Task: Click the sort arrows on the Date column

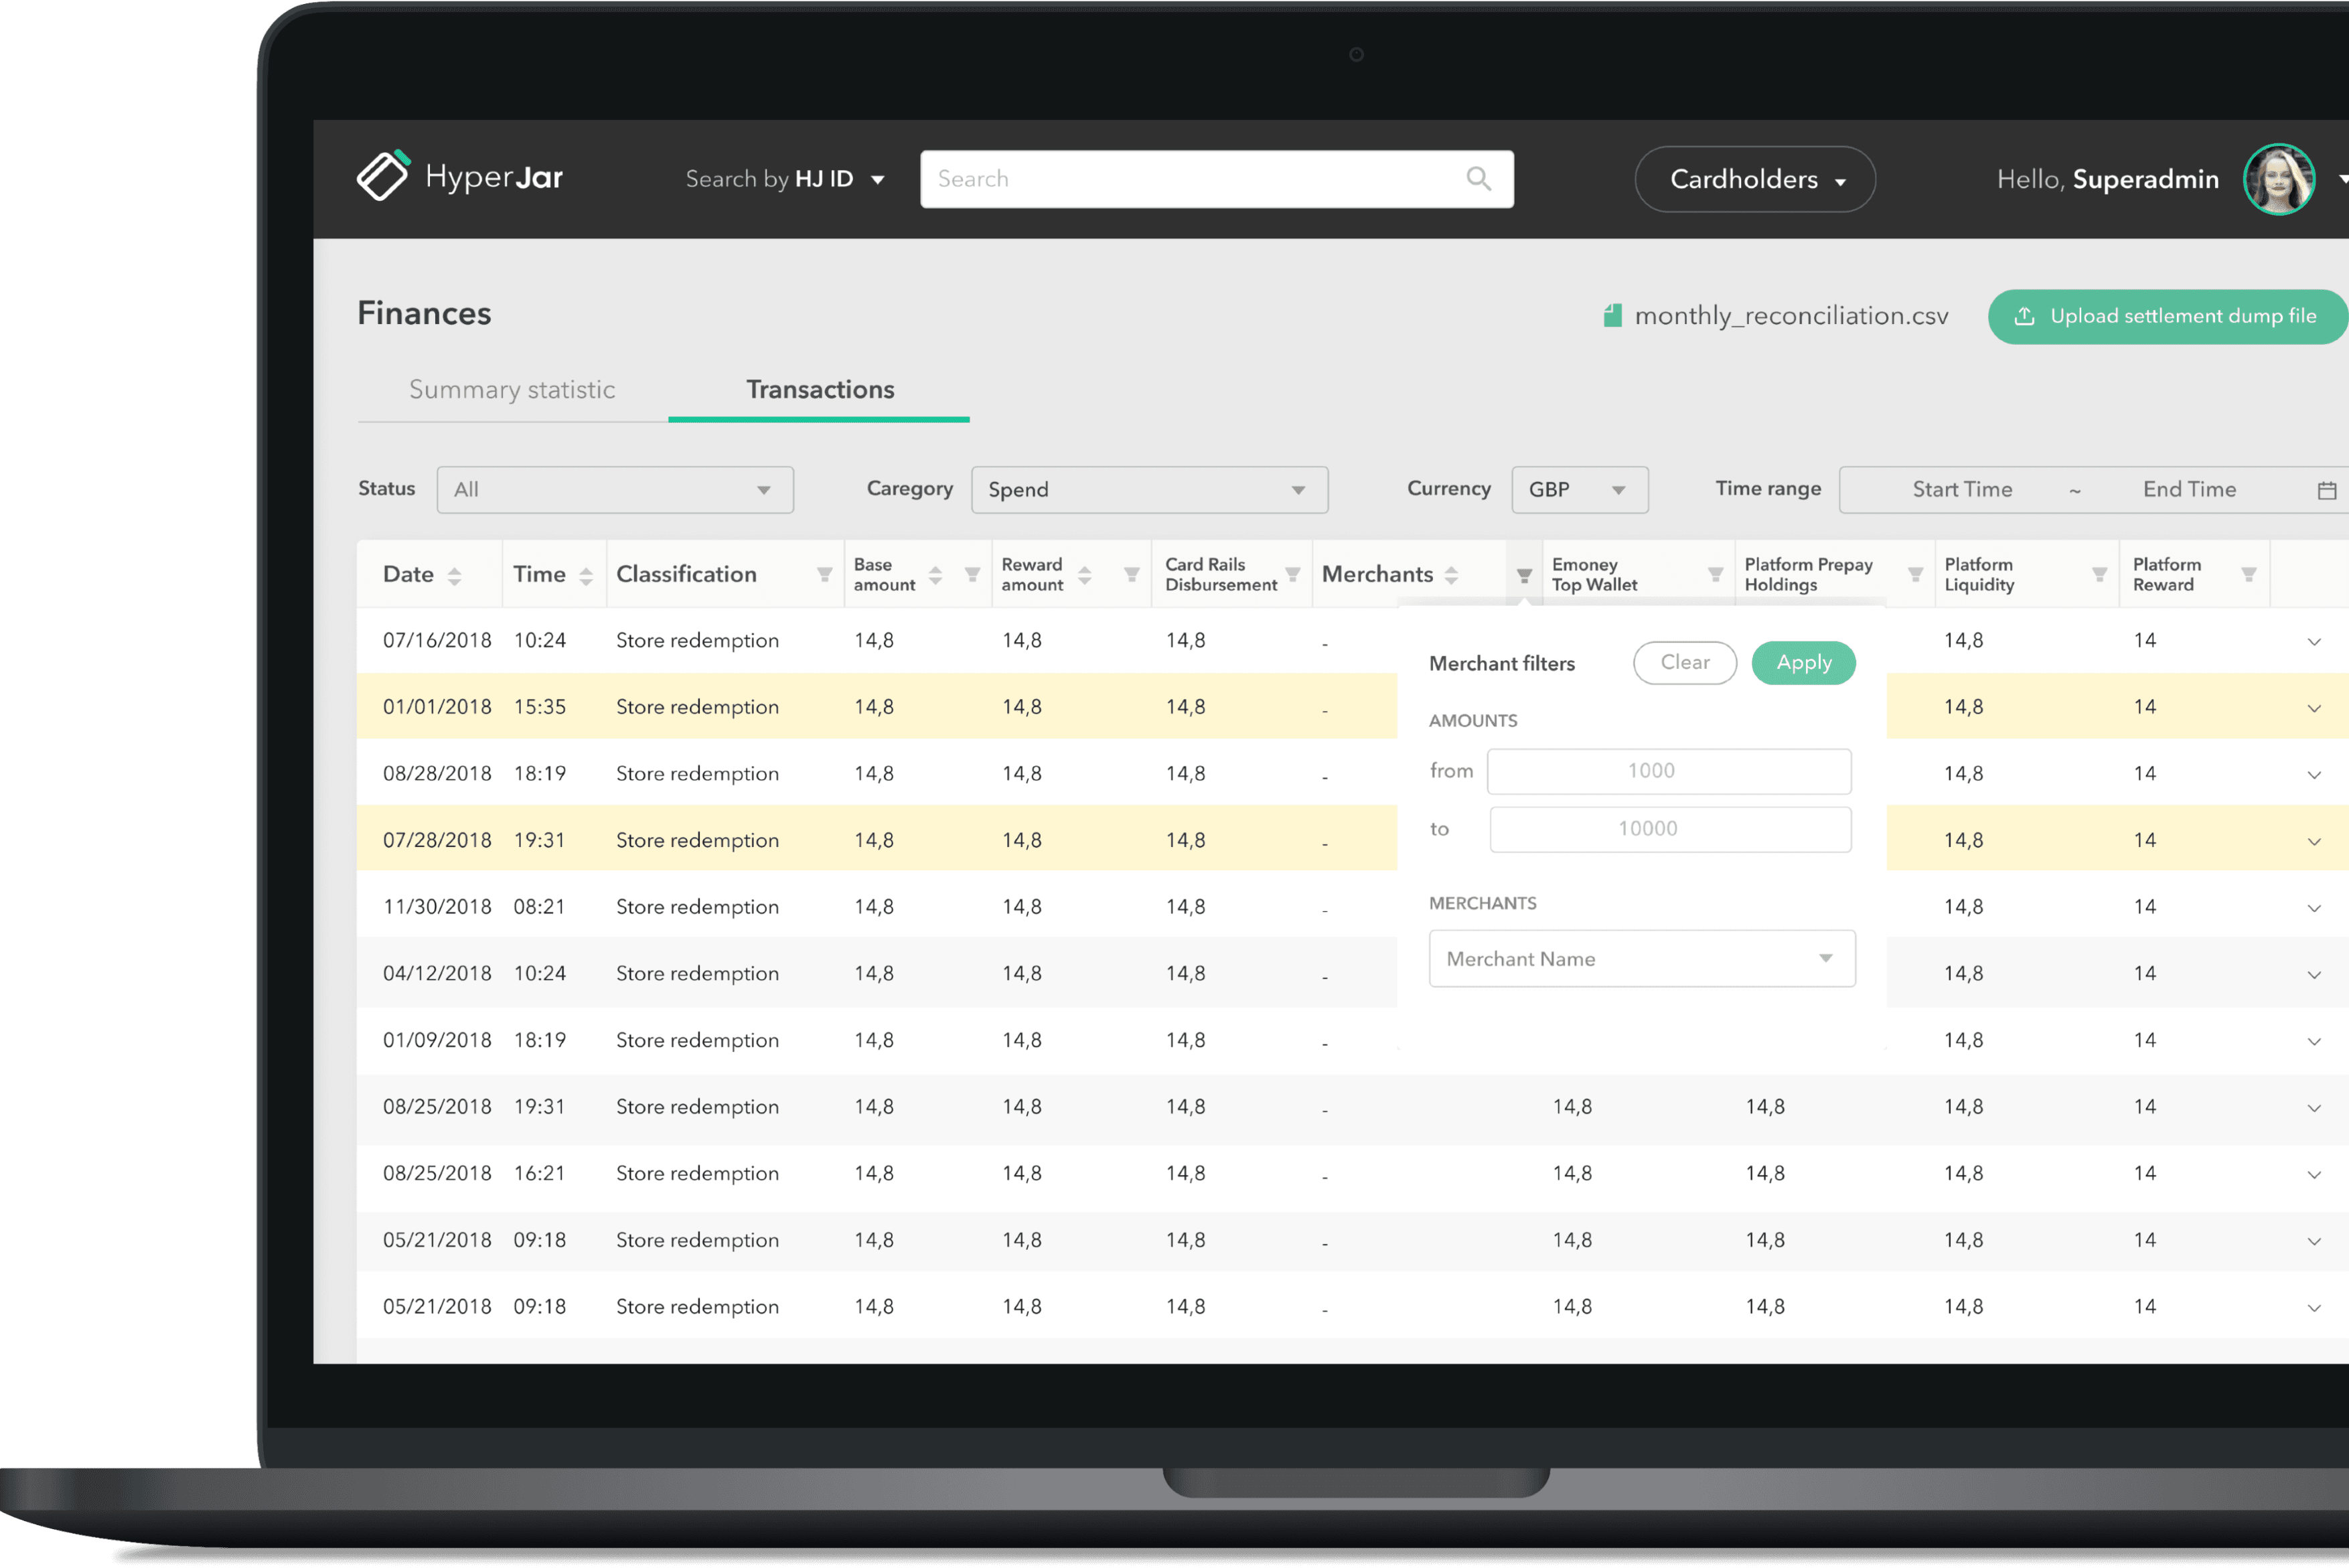Action: click(456, 575)
